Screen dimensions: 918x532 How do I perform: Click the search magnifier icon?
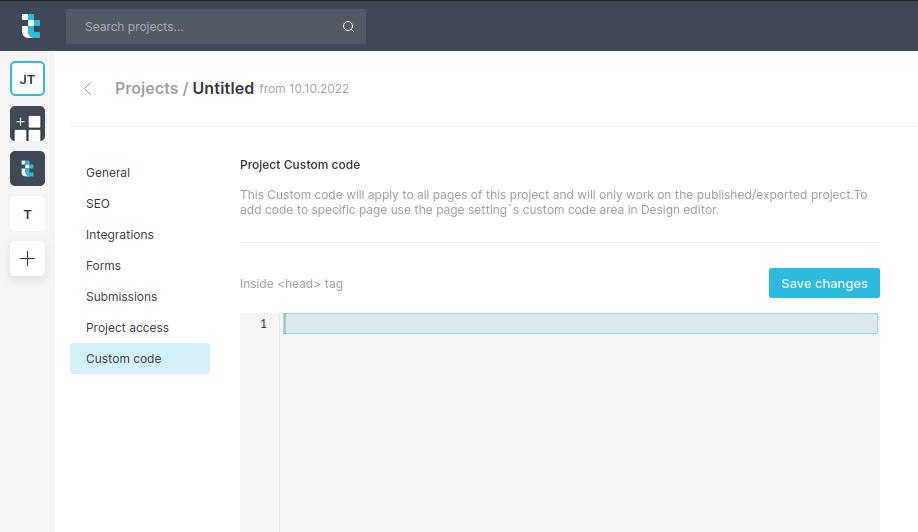click(348, 27)
